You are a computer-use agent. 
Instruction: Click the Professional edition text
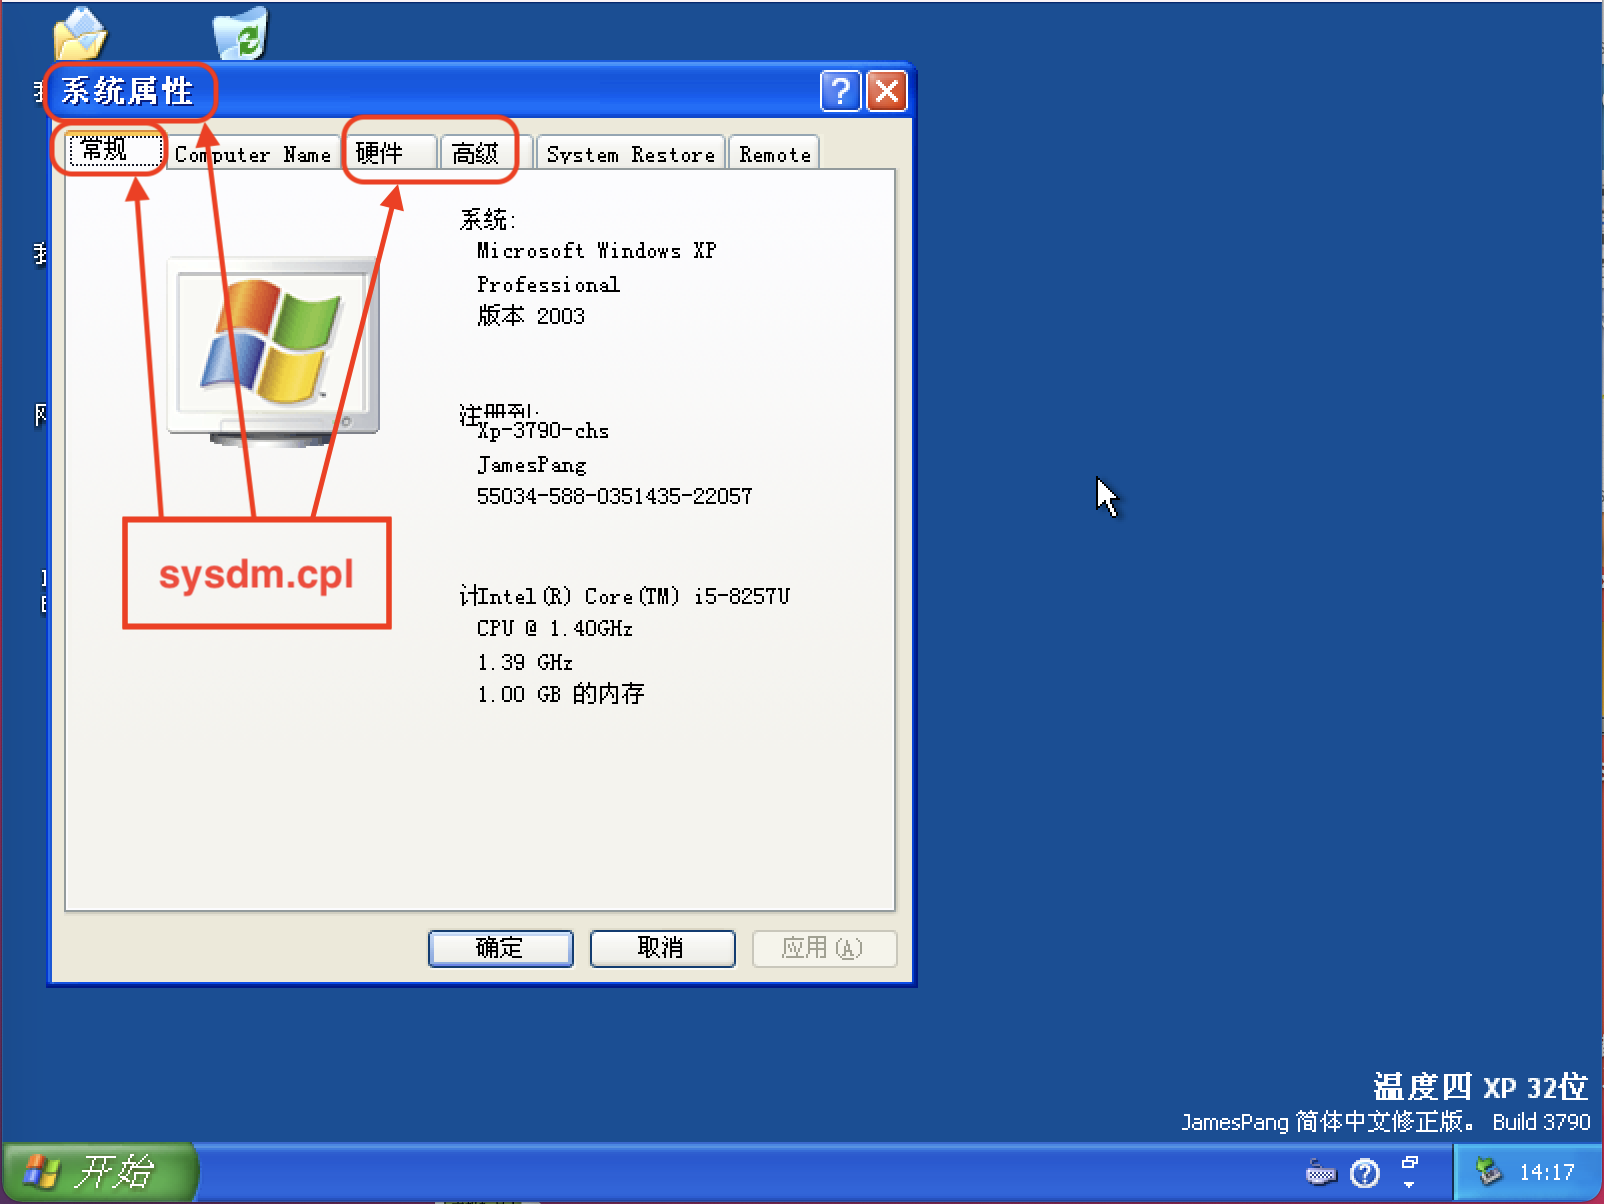548,284
